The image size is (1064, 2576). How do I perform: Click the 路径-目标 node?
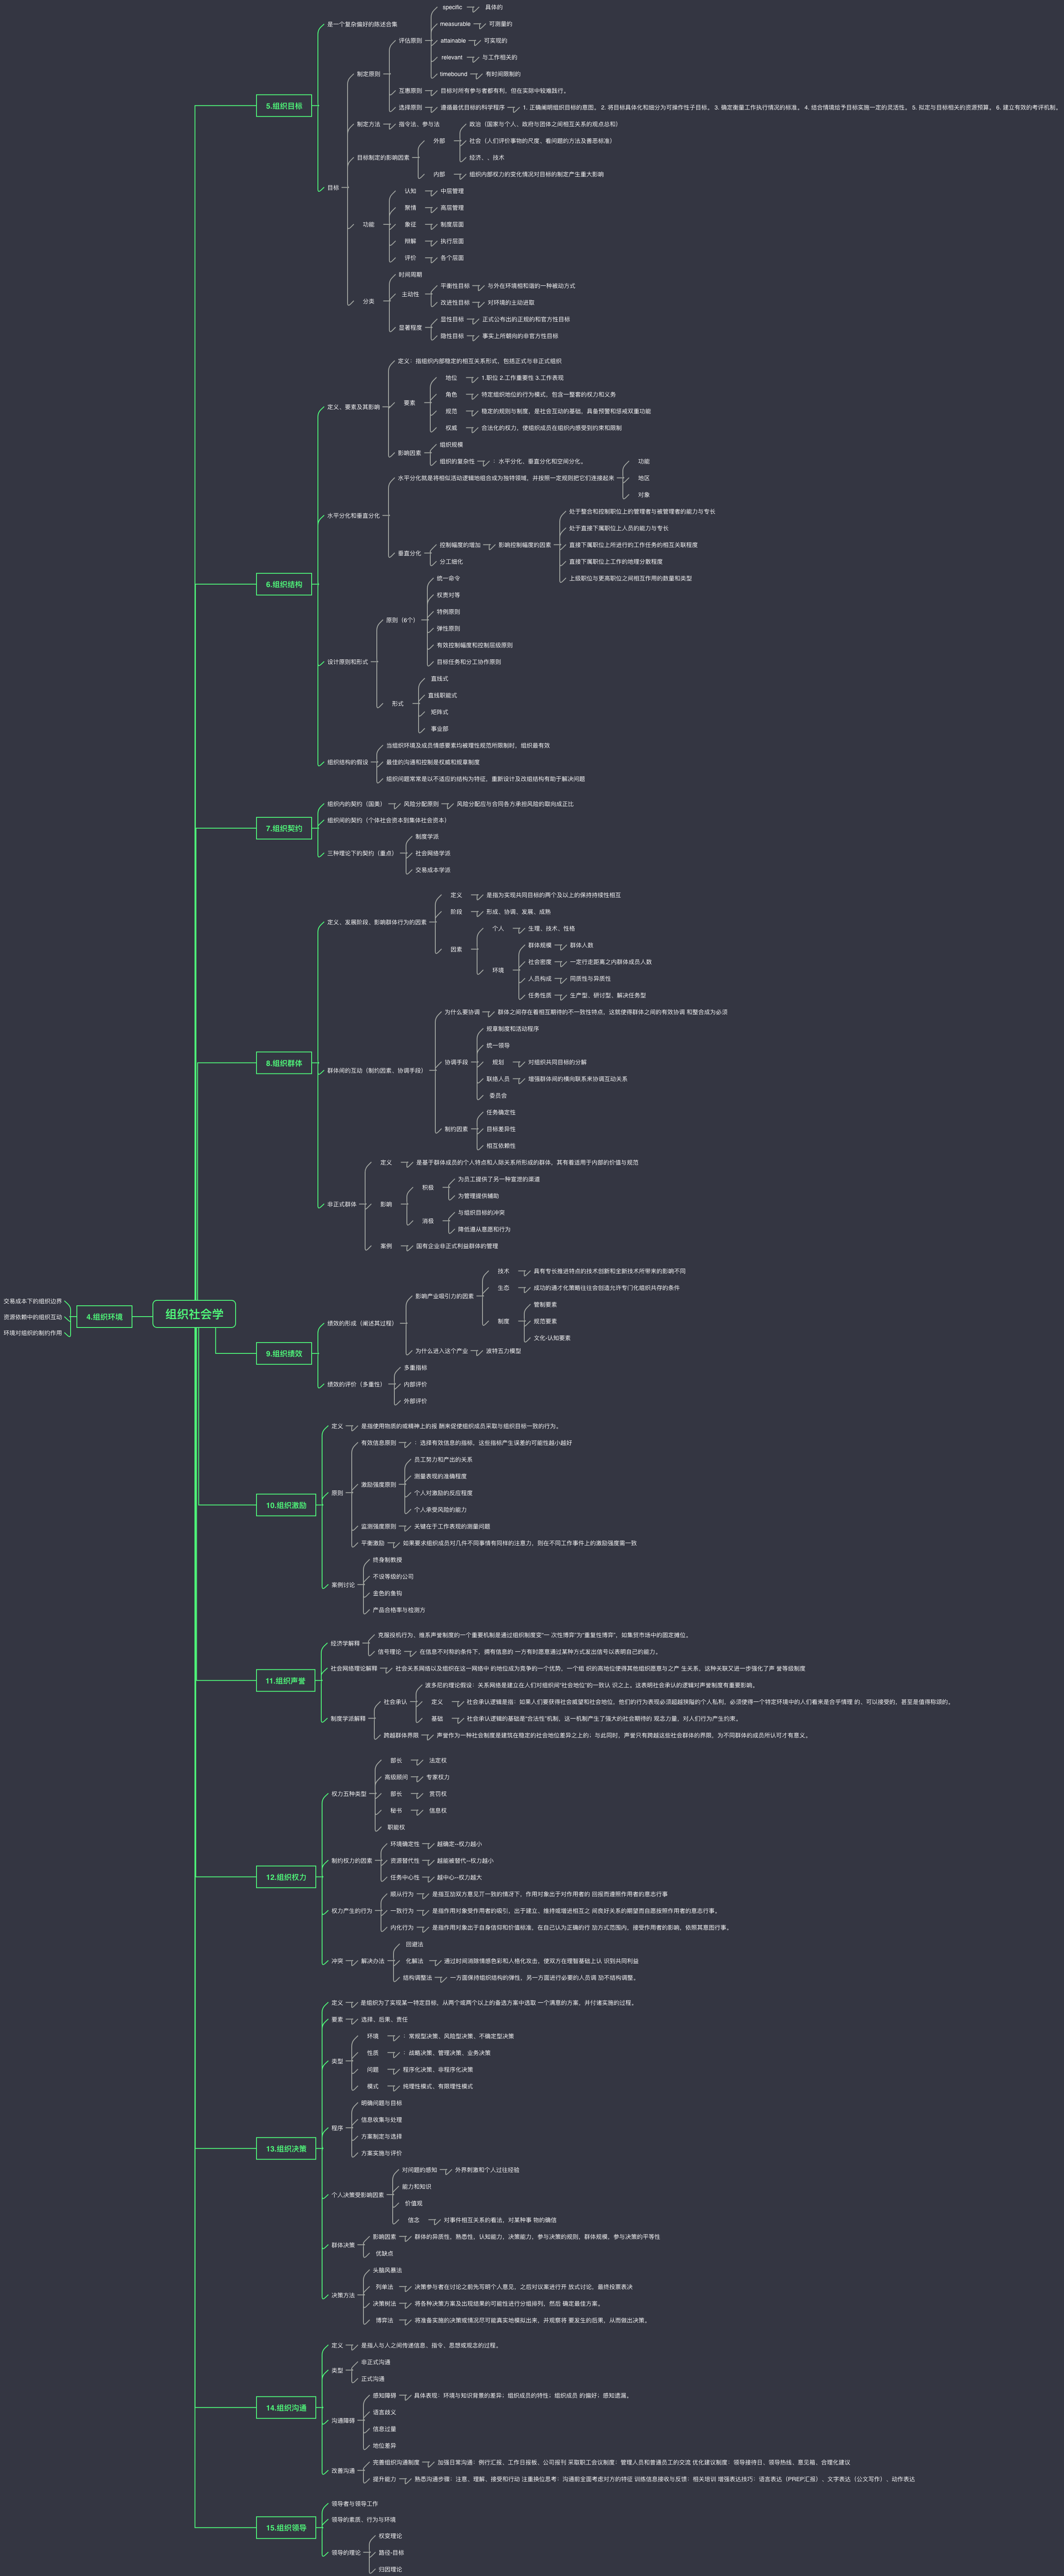[x=391, y=2553]
